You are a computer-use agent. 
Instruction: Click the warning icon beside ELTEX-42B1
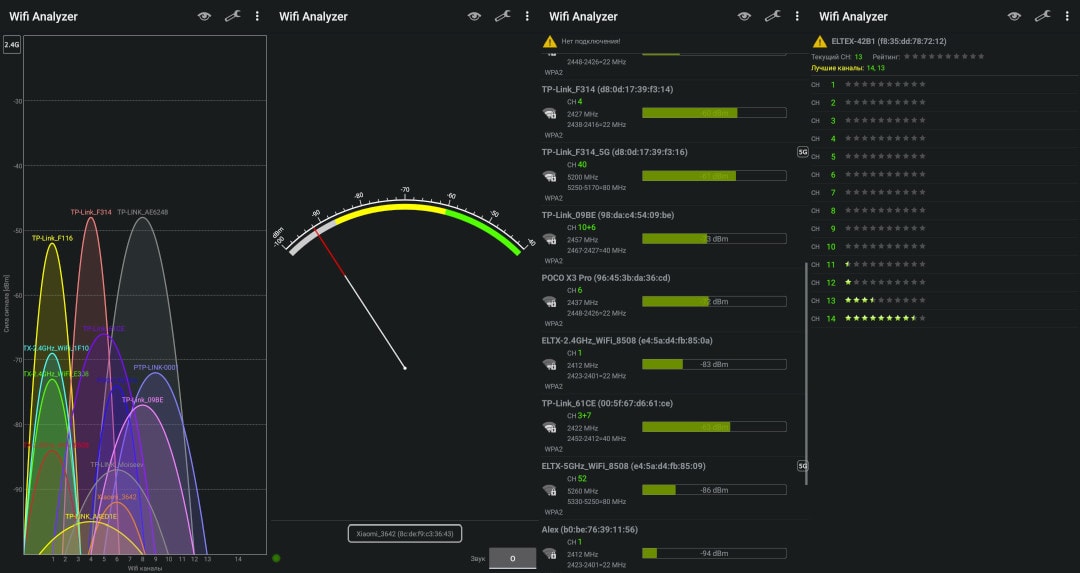[820, 41]
